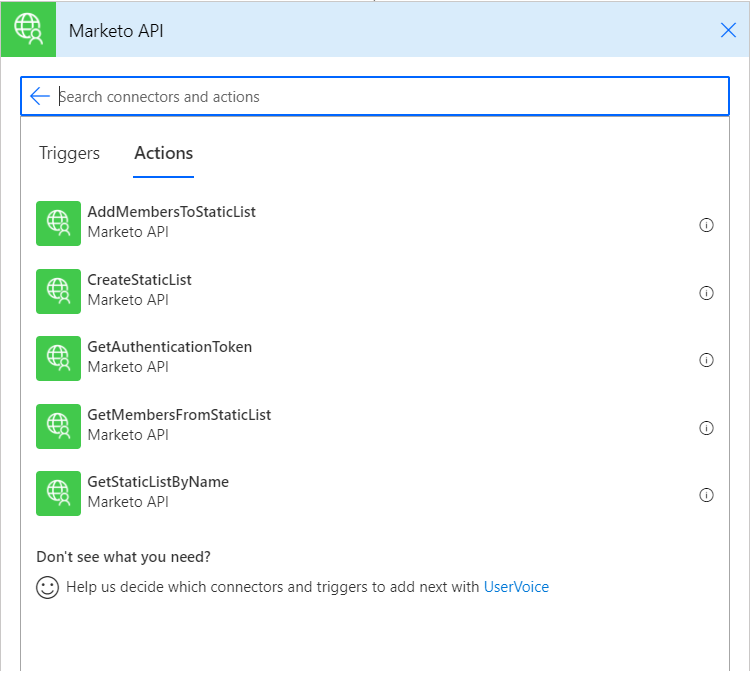Click the Marketo API connector icon in header
Screen dimensions: 751x680
click(x=28, y=29)
